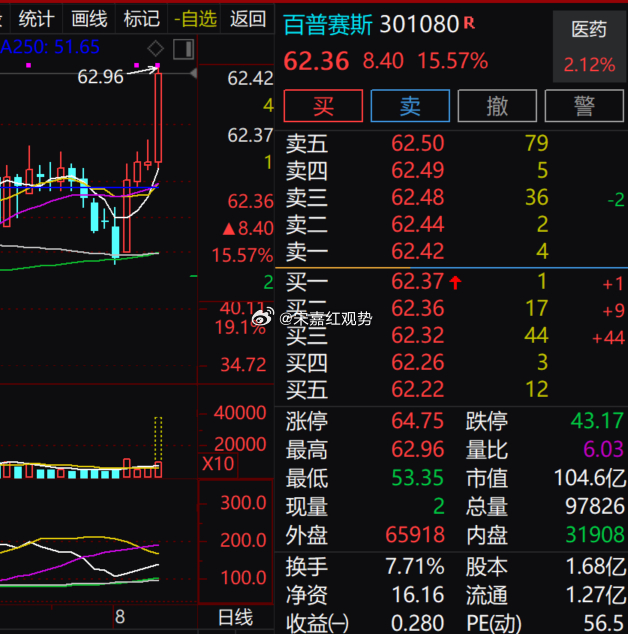The height and width of the screenshot is (634, 628).
Task: Click the 涨停 price 64.75
Action: pos(418,421)
